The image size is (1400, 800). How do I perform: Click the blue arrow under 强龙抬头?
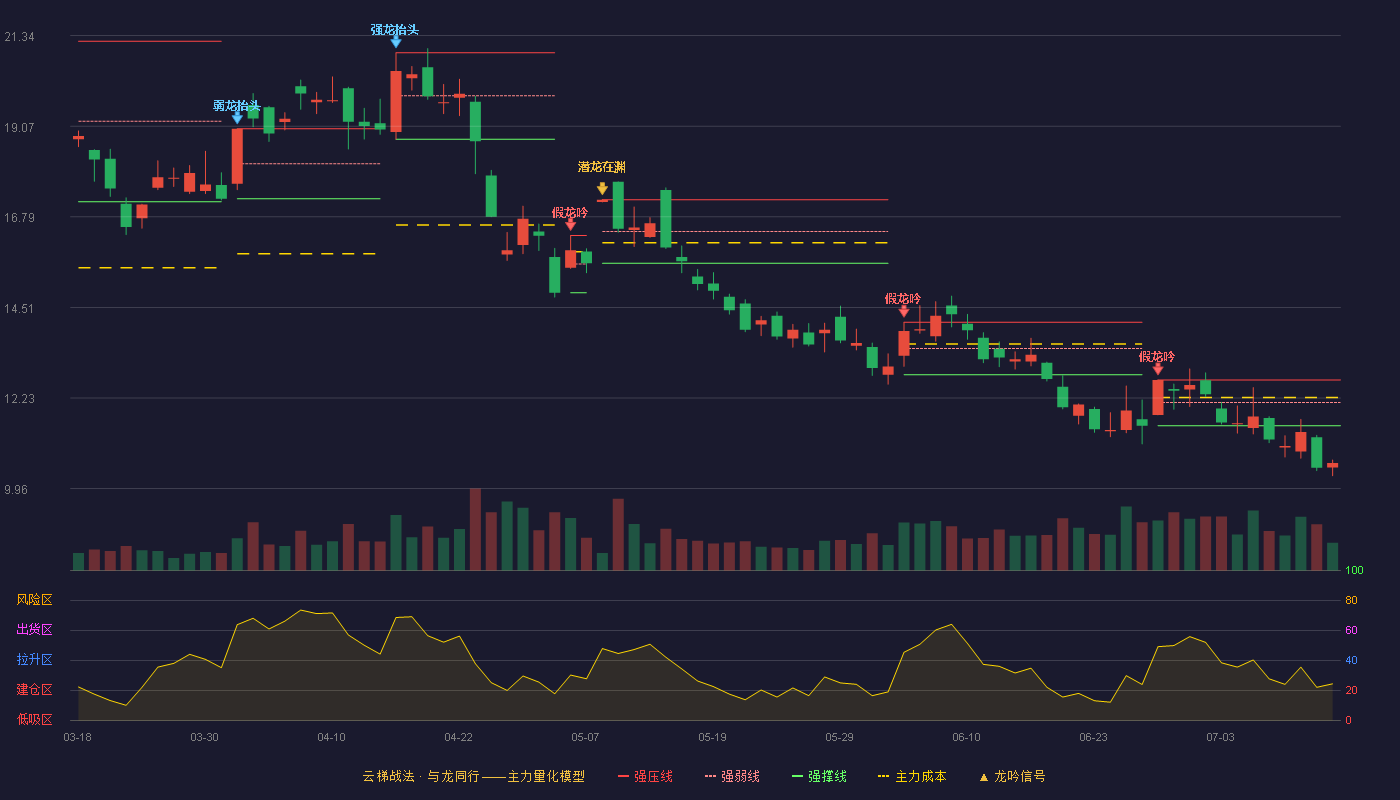396,42
